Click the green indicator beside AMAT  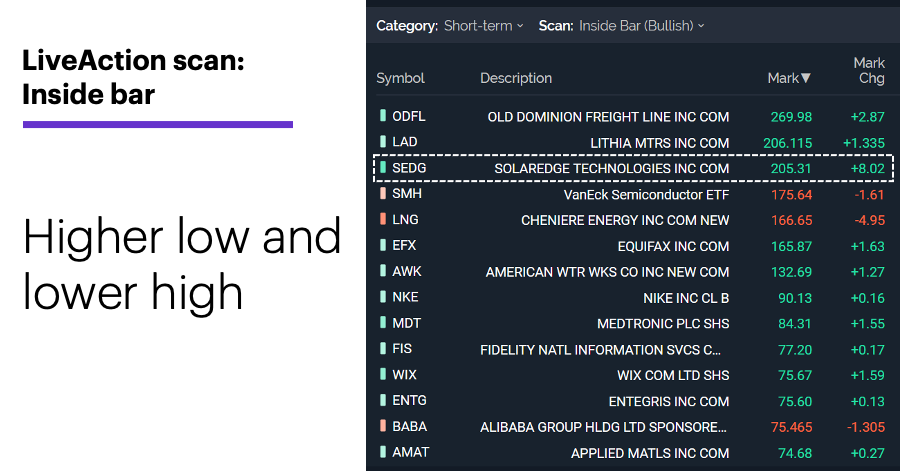[x=383, y=452]
